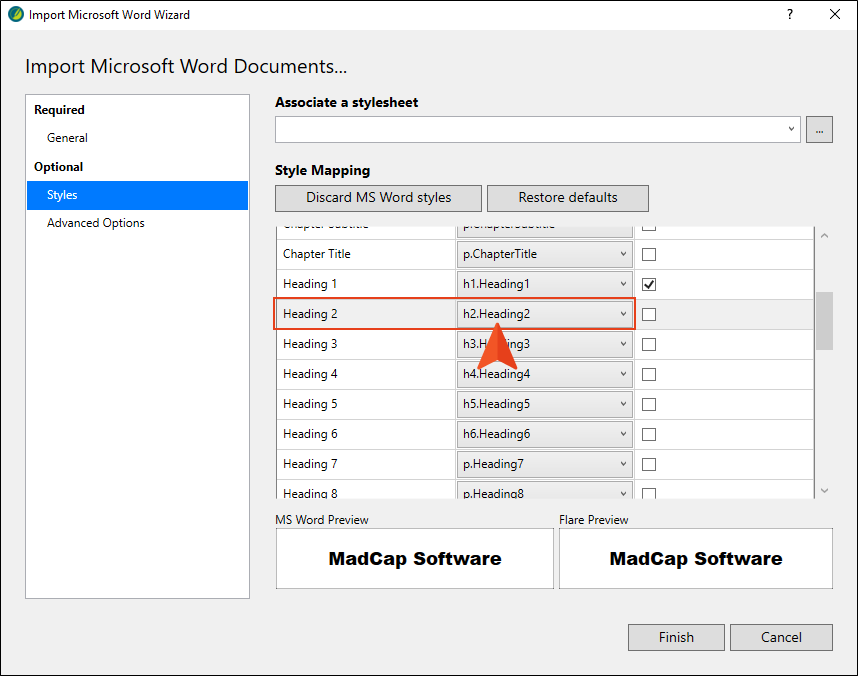Check the Chapter Title row checkbox

[x=649, y=255]
